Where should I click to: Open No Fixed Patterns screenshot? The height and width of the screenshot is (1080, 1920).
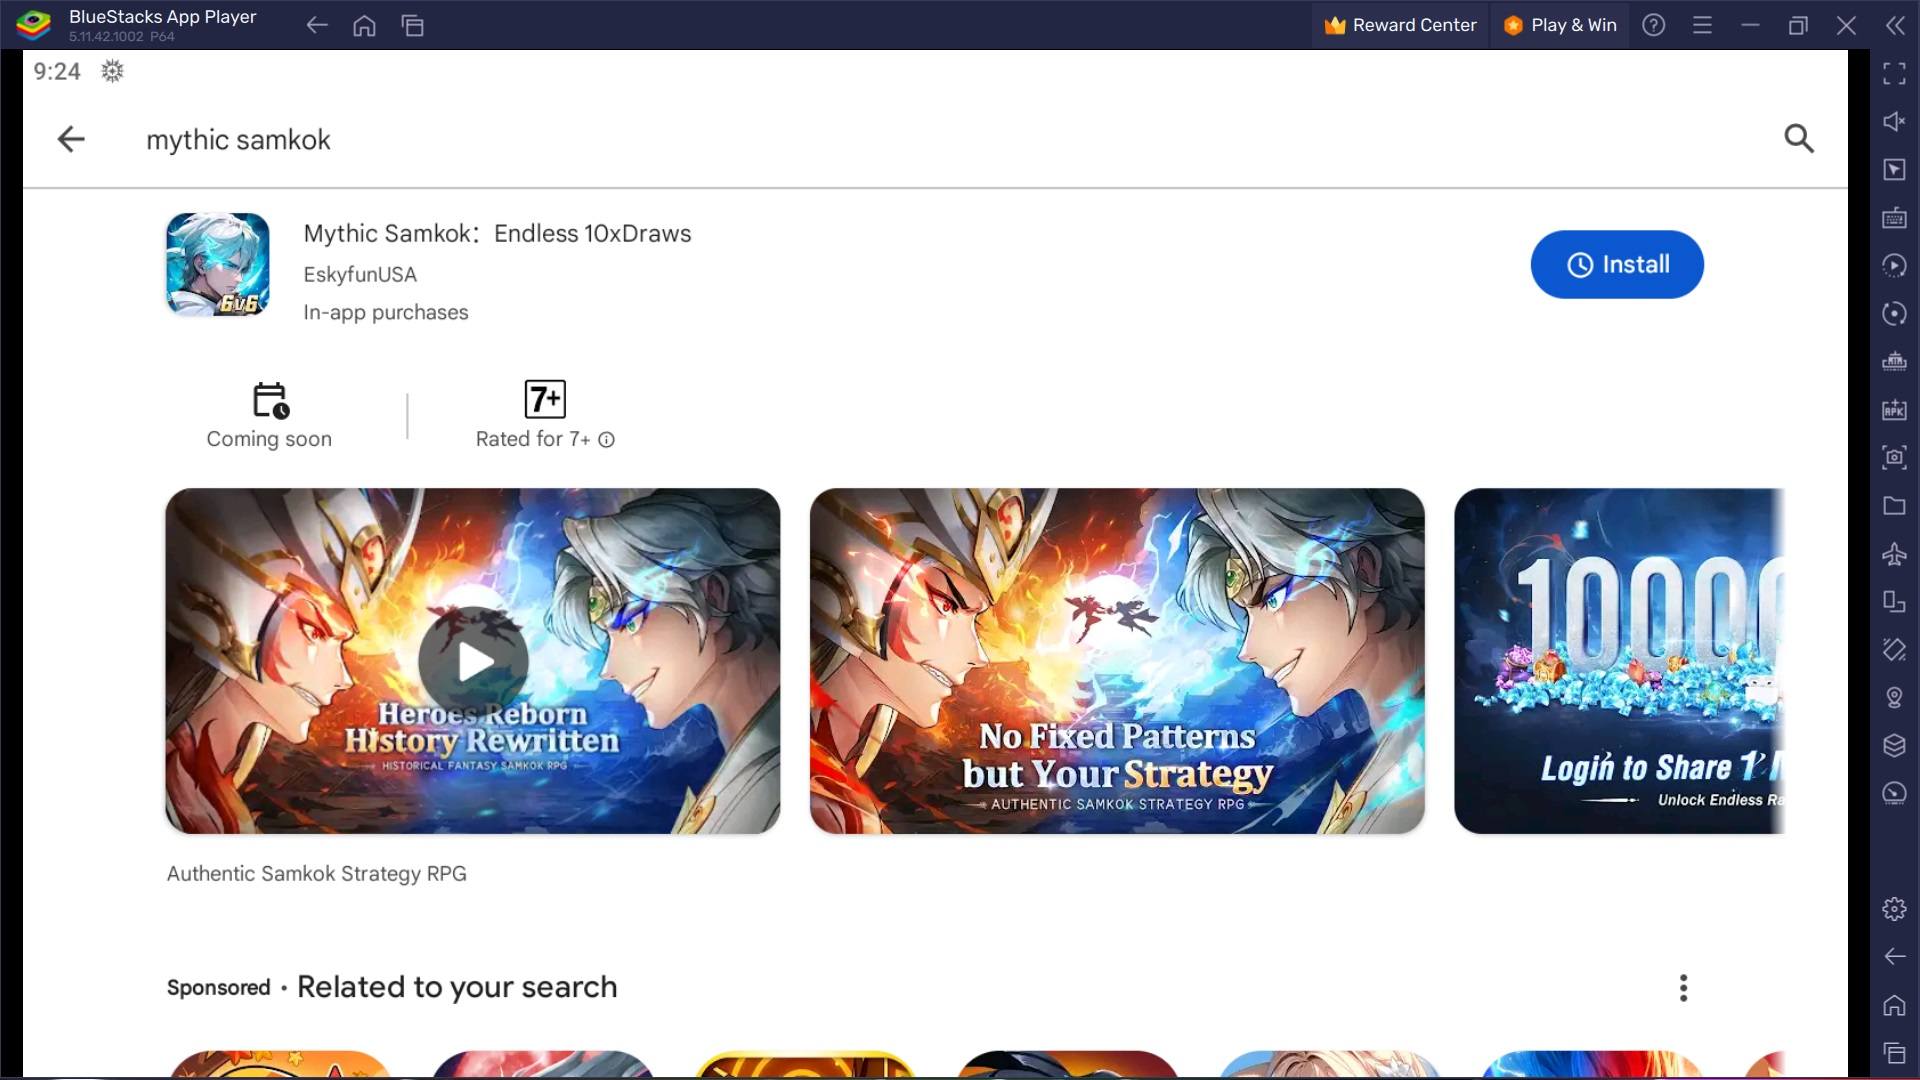(x=1117, y=661)
